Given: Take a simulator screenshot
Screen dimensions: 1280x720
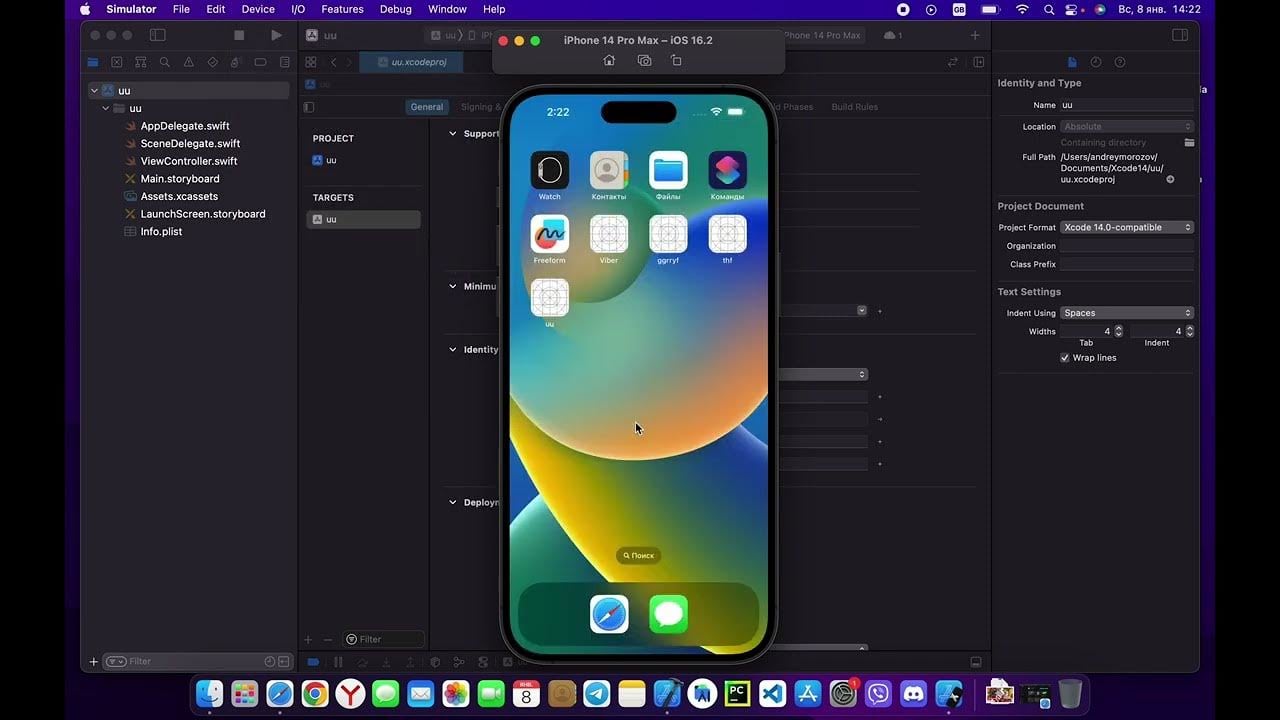Looking at the screenshot, I should coord(644,60).
